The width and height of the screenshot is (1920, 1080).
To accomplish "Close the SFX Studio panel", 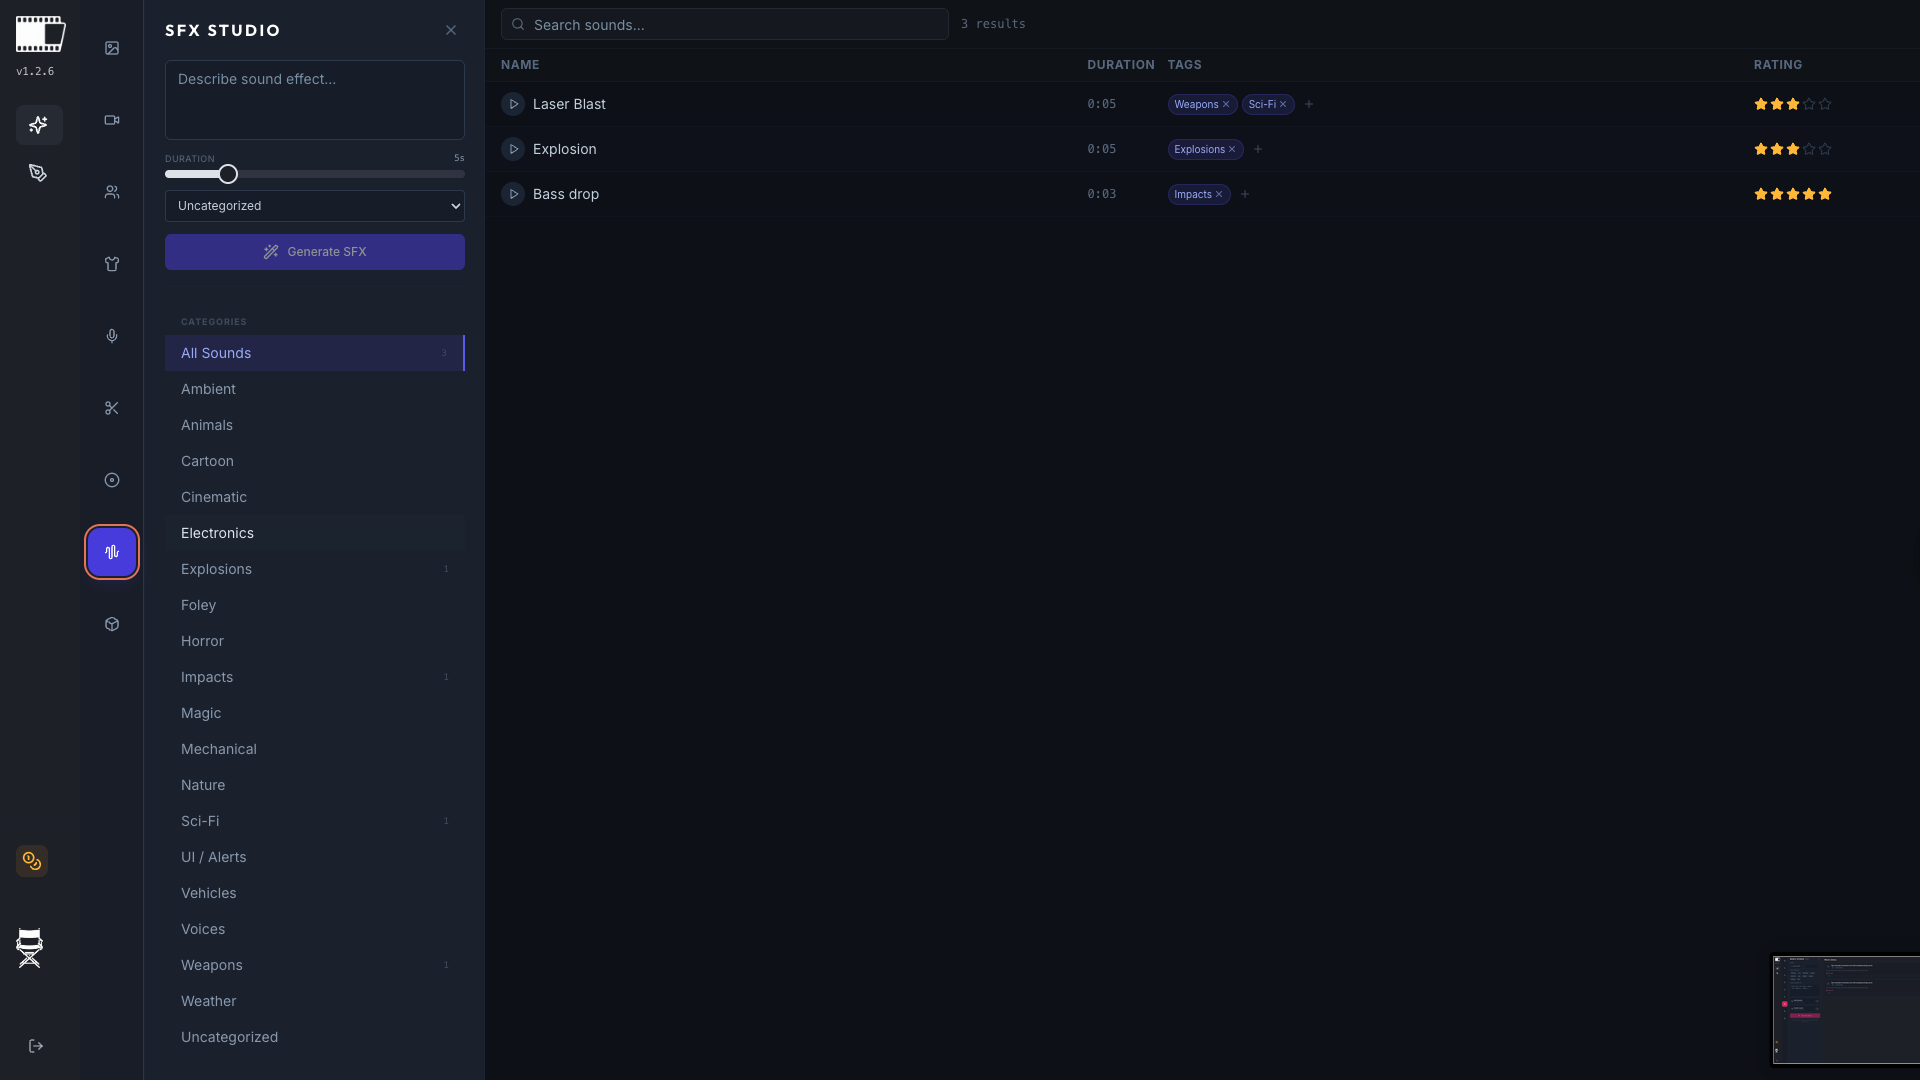I will point(451,30).
